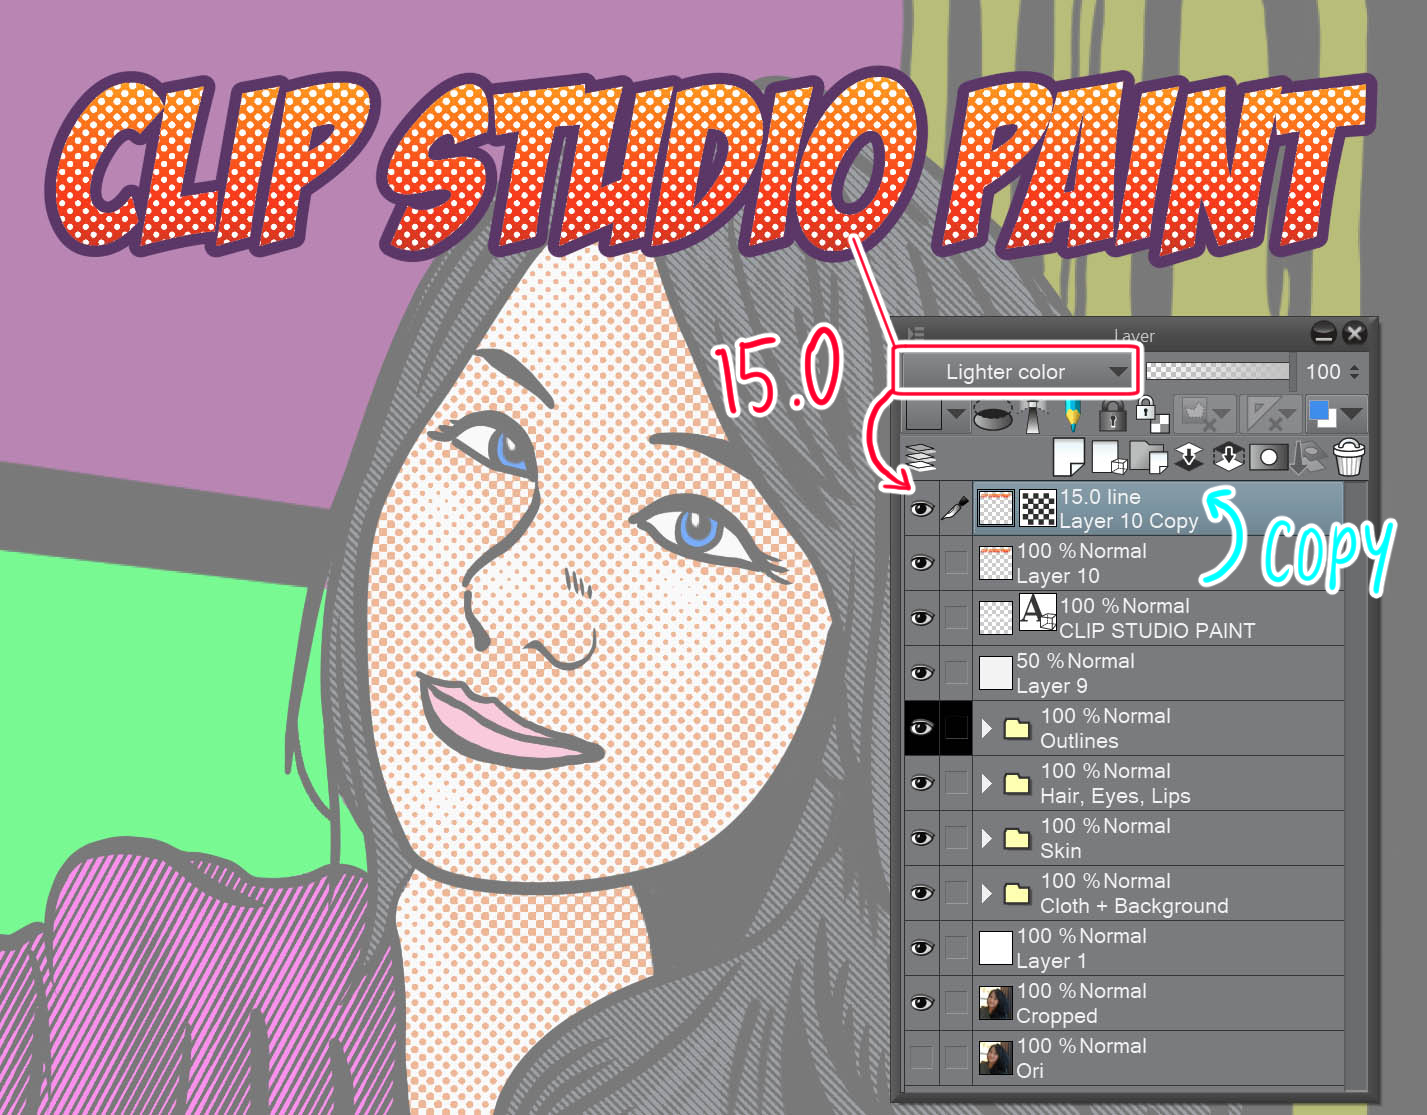Click the New Raster Layer icon
The width and height of the screenshot is (1427, 1115).
(1068, 458)
